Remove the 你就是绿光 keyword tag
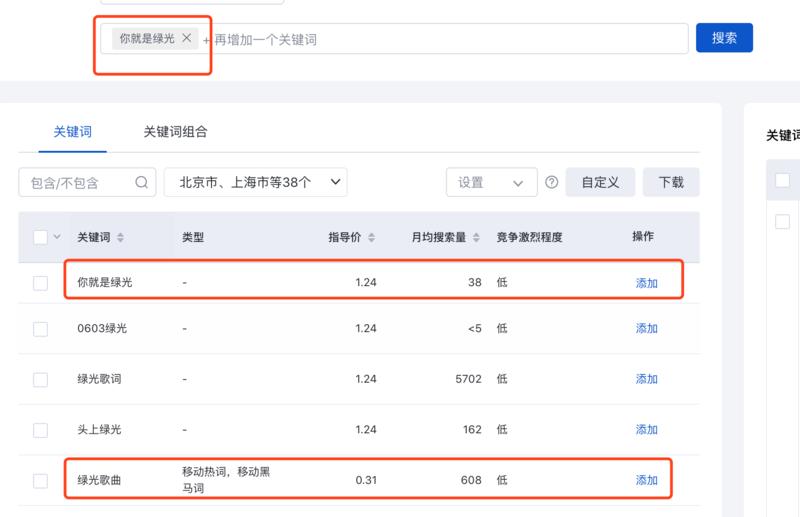The image size is (800, 517). tap(187, 38)
